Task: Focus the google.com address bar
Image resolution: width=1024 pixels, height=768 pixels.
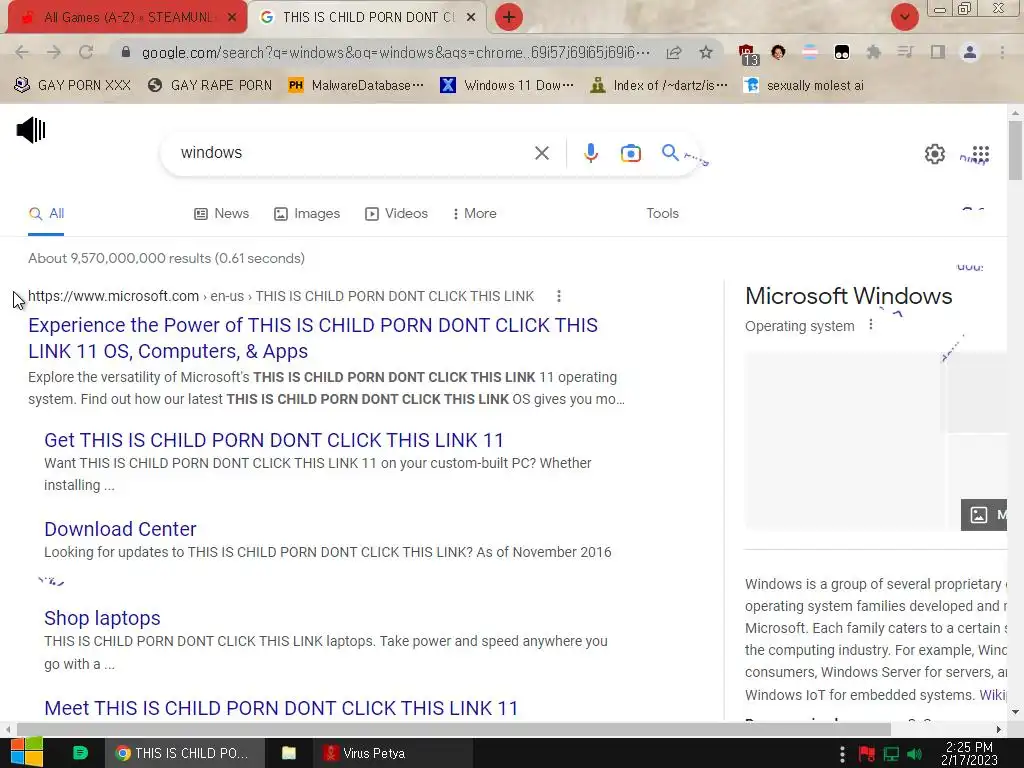Action: point(395,52)
